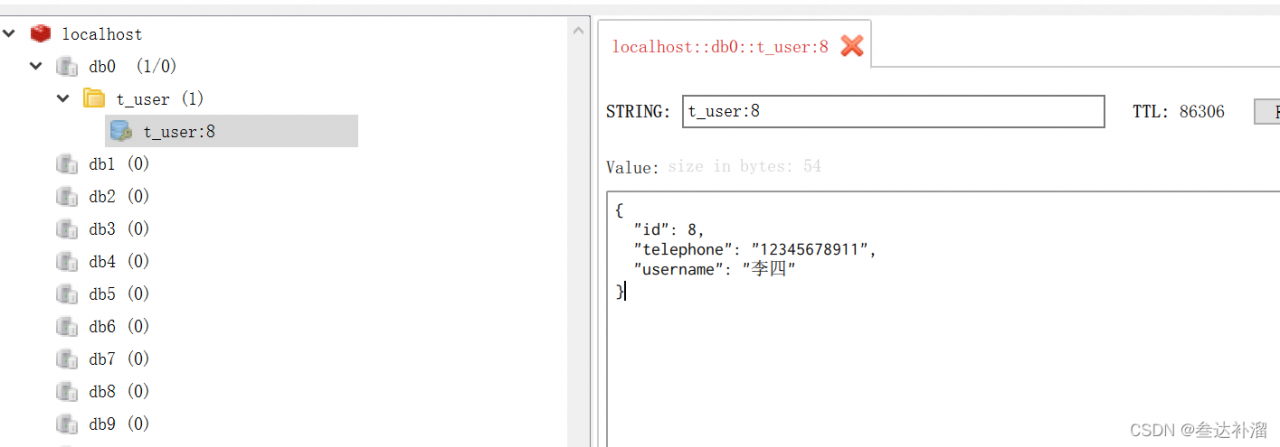Click the db6 database icon
The image size is (1280, 447).
[67, 326]
